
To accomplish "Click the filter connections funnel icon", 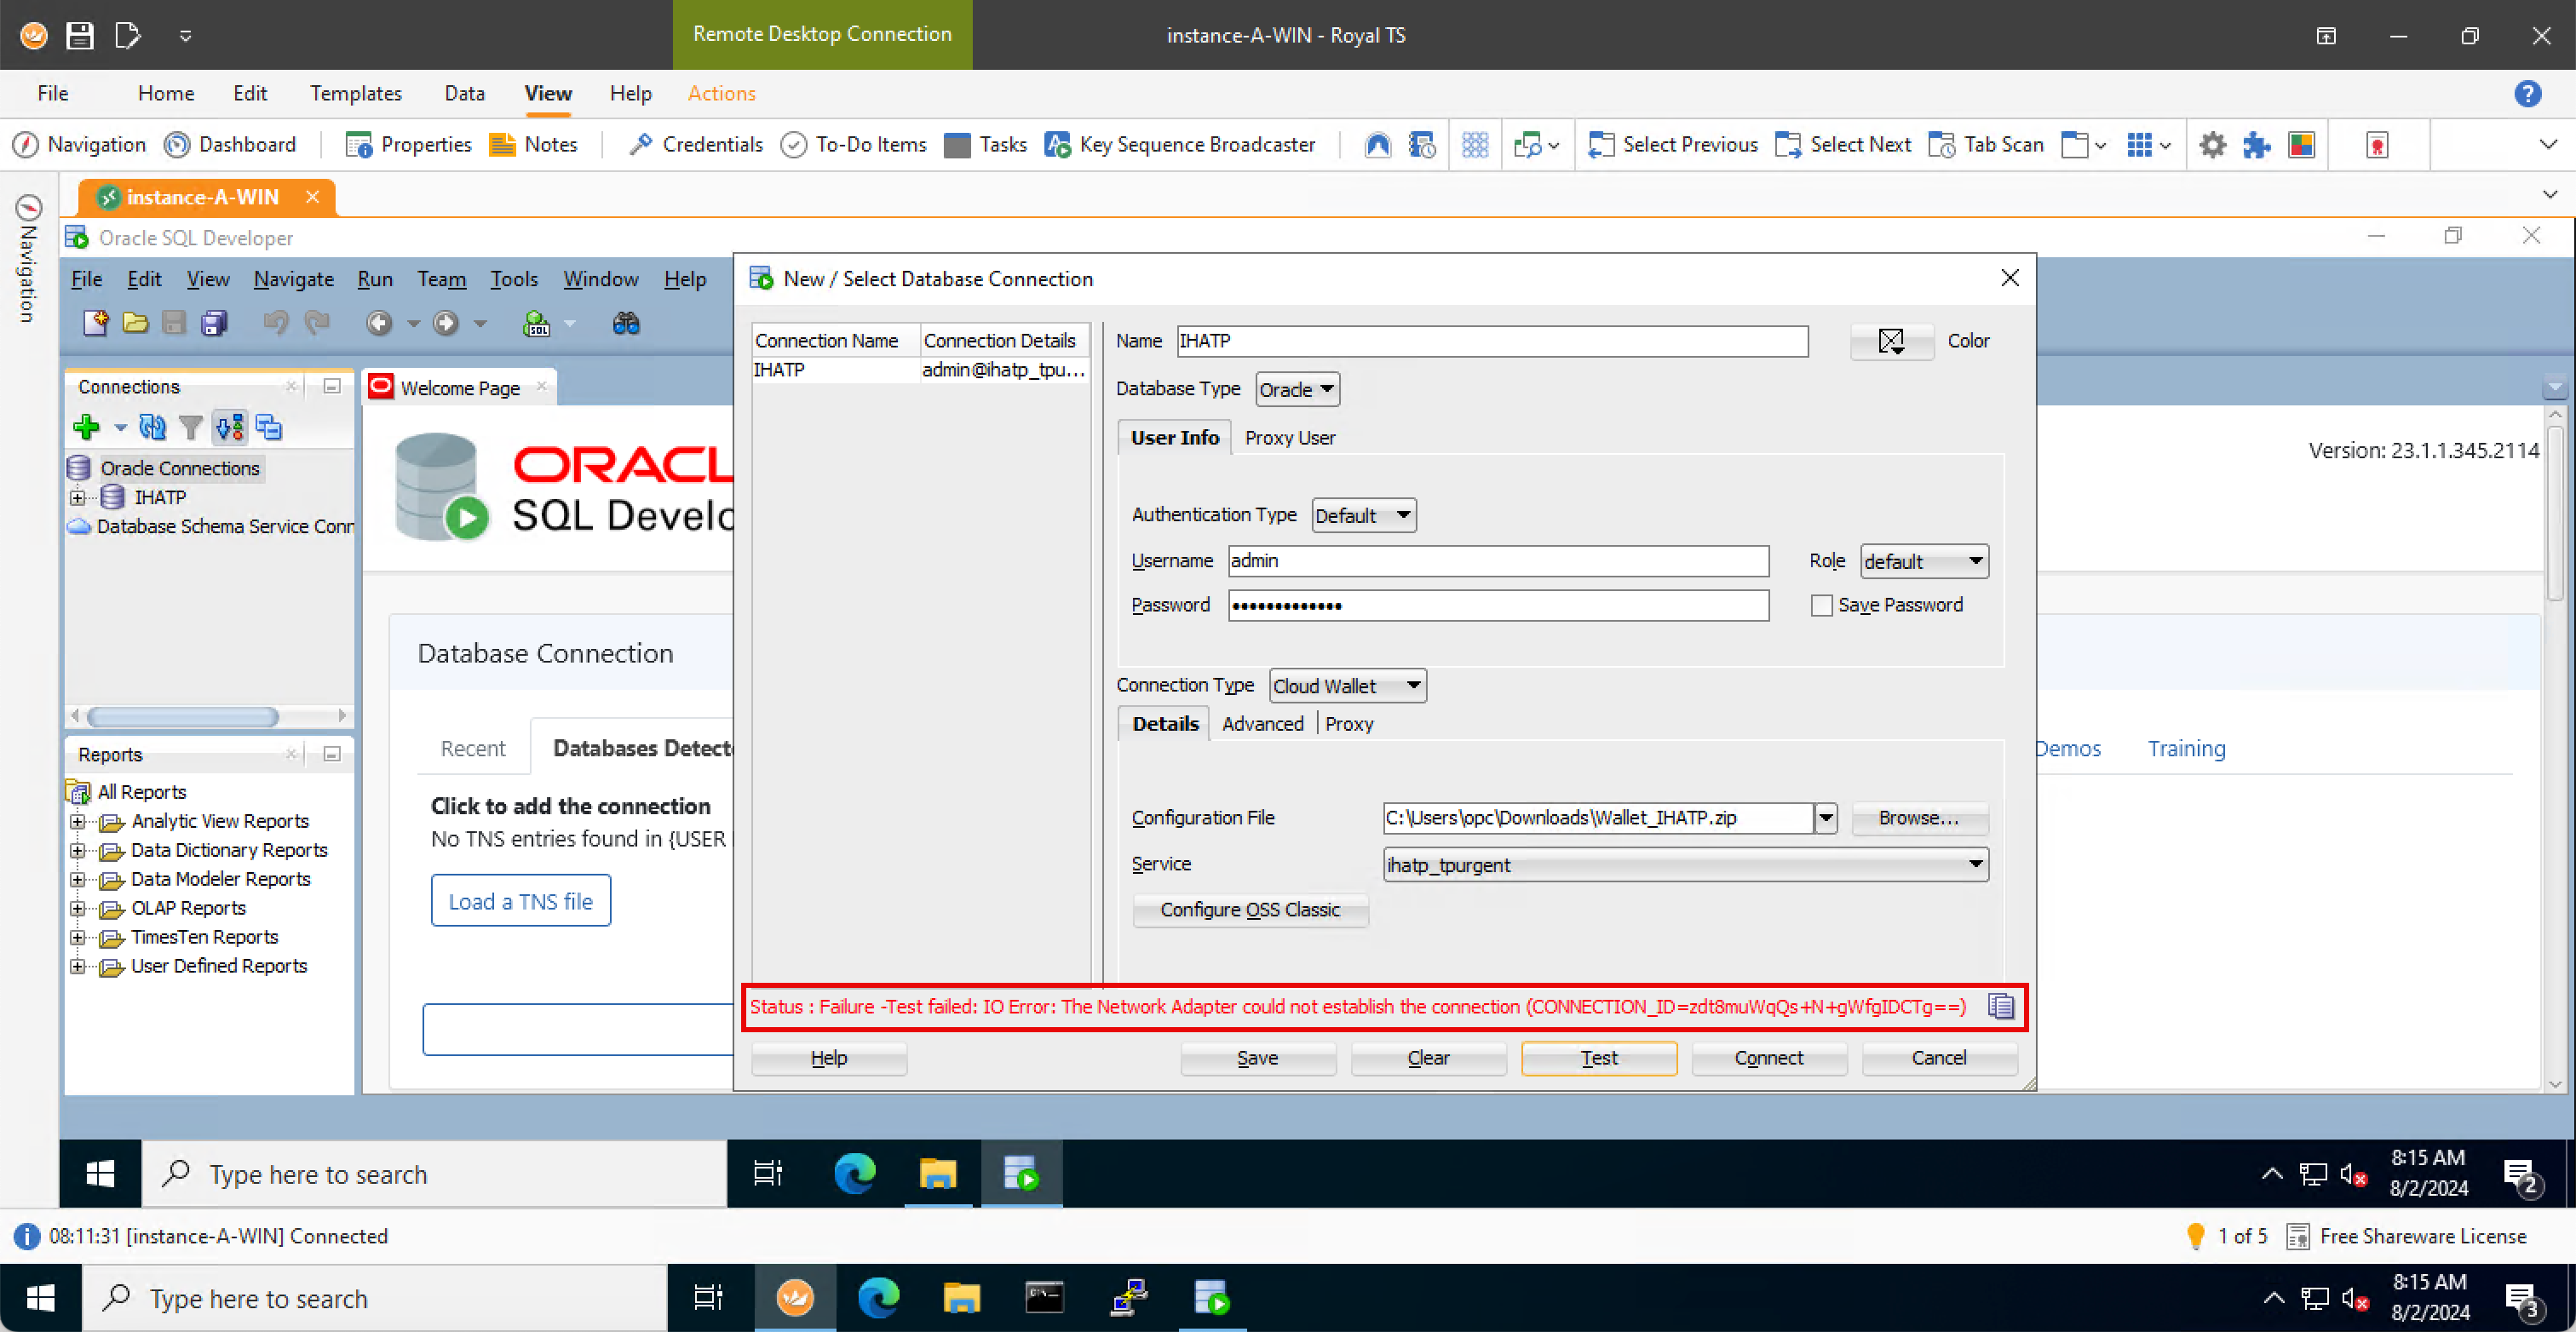I will (190, 428).
